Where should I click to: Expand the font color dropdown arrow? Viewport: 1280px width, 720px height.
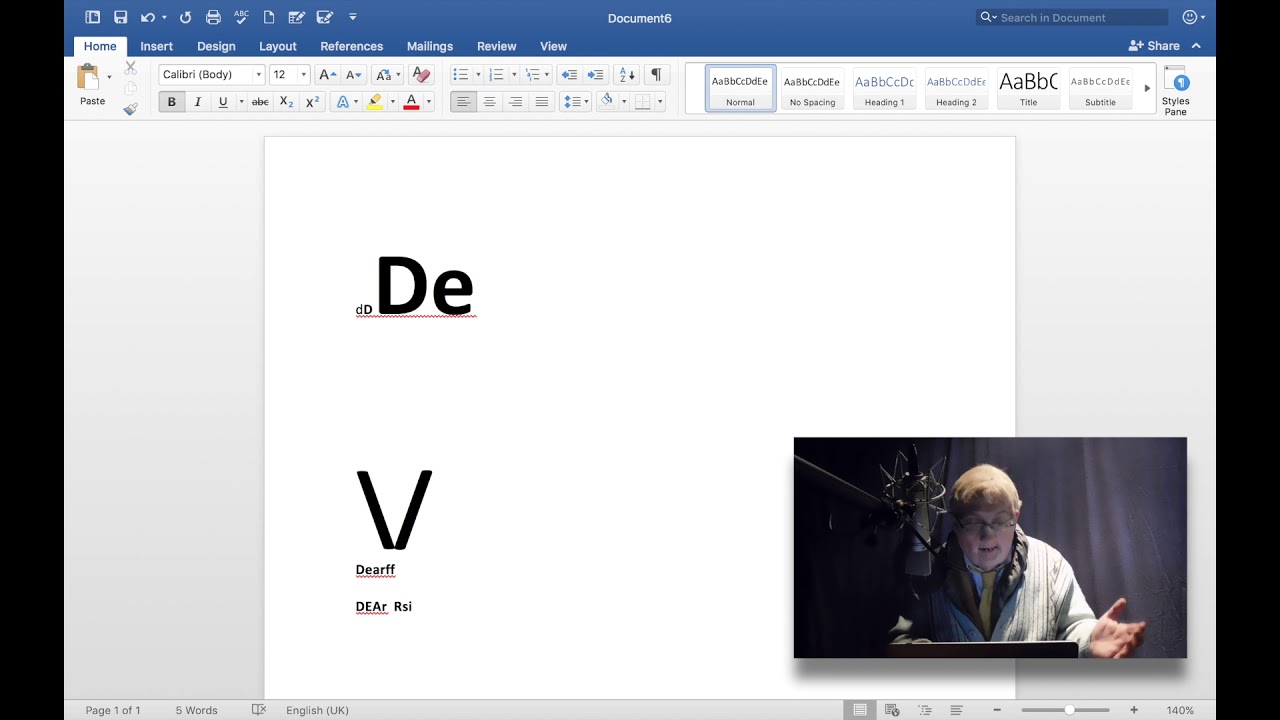click(428, 102)
